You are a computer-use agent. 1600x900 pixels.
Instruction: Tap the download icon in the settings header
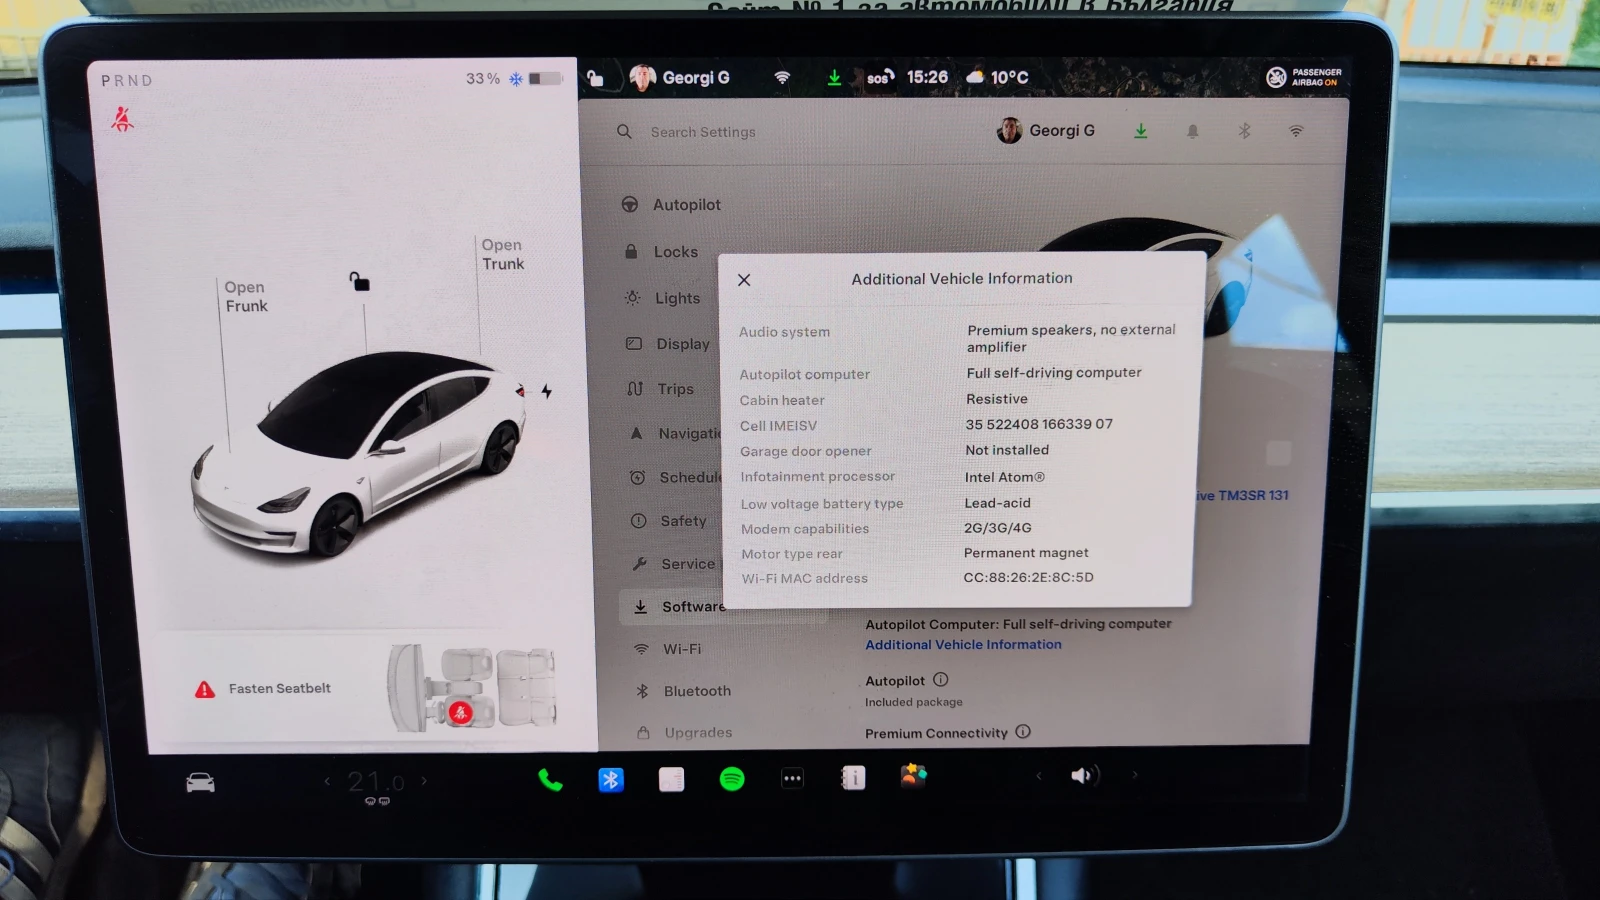[x=1140, y=131]
